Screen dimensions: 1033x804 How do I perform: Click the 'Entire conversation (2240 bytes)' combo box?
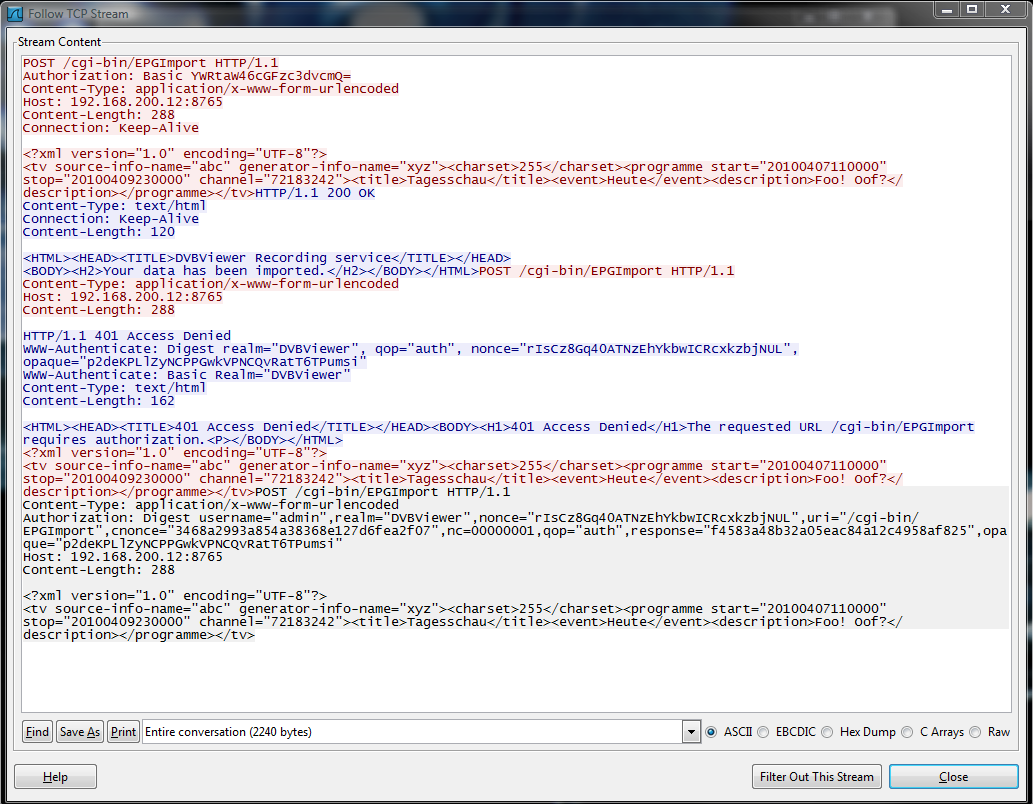click(x=411, y=732)
